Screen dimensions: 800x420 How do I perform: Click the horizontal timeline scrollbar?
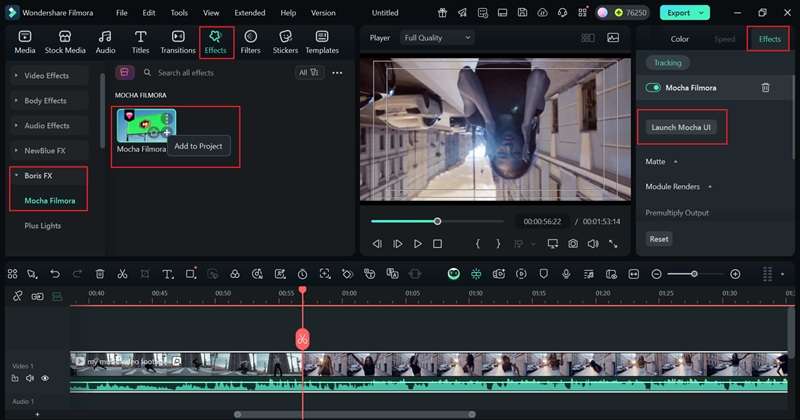[x=355, y=414]
